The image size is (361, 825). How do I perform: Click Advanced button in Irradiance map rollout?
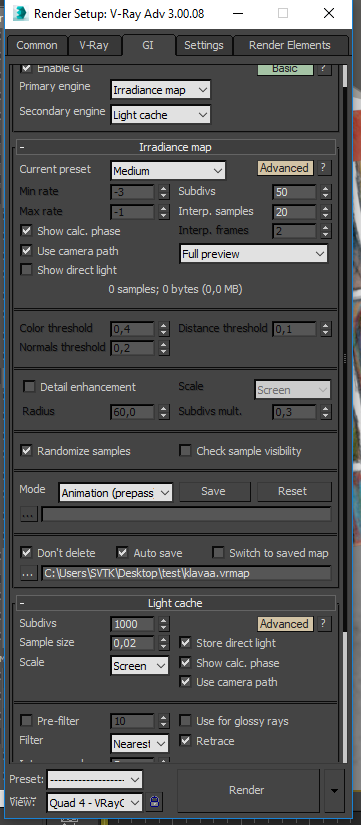click(x=285, y=168)
